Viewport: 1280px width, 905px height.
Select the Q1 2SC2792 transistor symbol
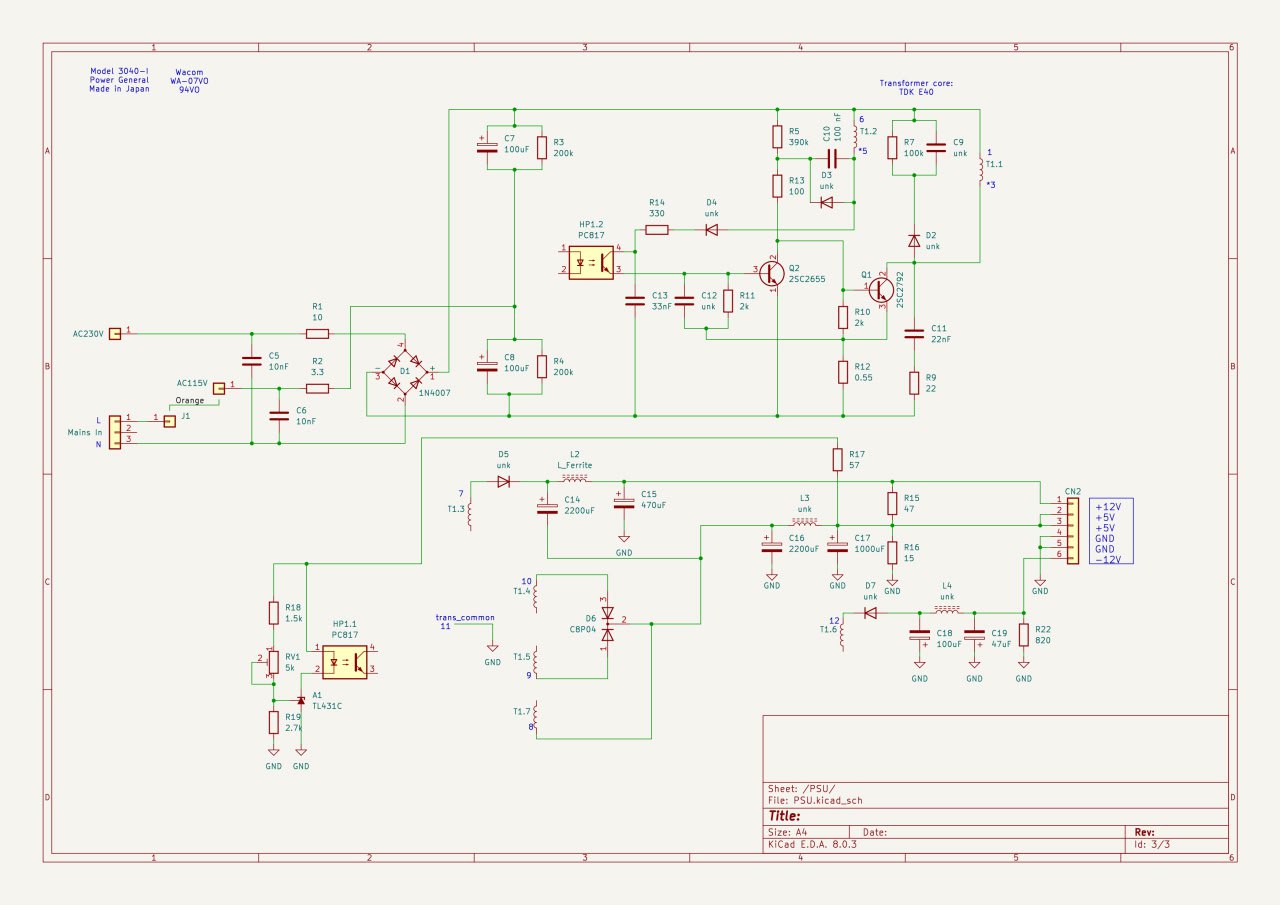[881, 289]
